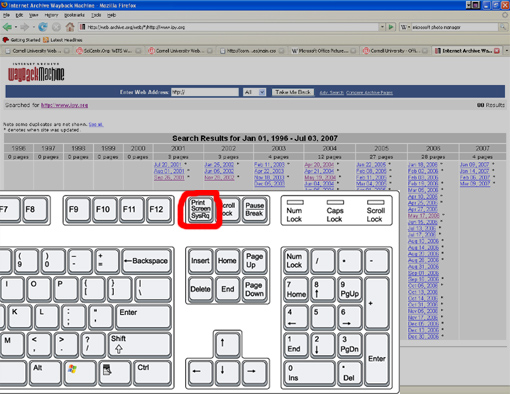Image resolution: width=510 pixels, height=394 pixels.
Task: Open the tab list dropdown arrow
Action: tap(507, 51)
